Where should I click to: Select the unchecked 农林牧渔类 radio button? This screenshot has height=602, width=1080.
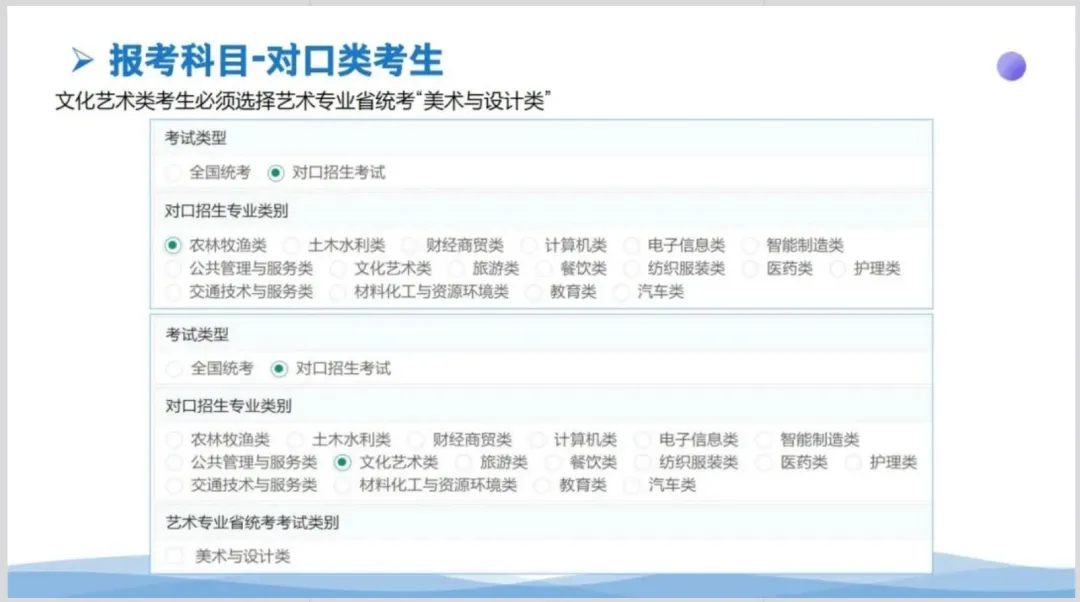(x=174, y=439)
